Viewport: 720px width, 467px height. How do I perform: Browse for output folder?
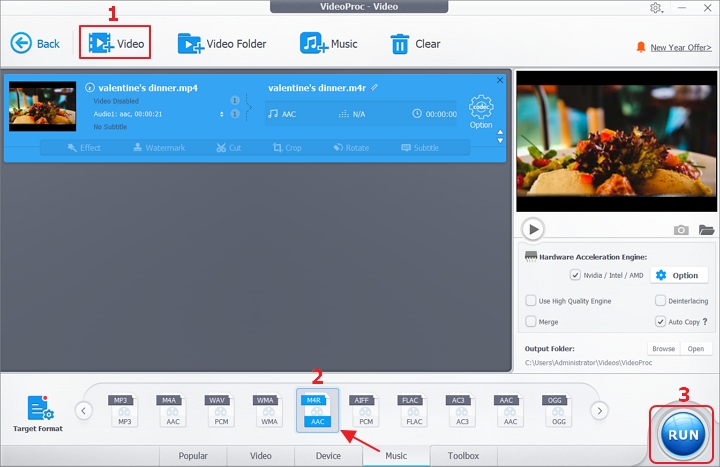(664, 349)
